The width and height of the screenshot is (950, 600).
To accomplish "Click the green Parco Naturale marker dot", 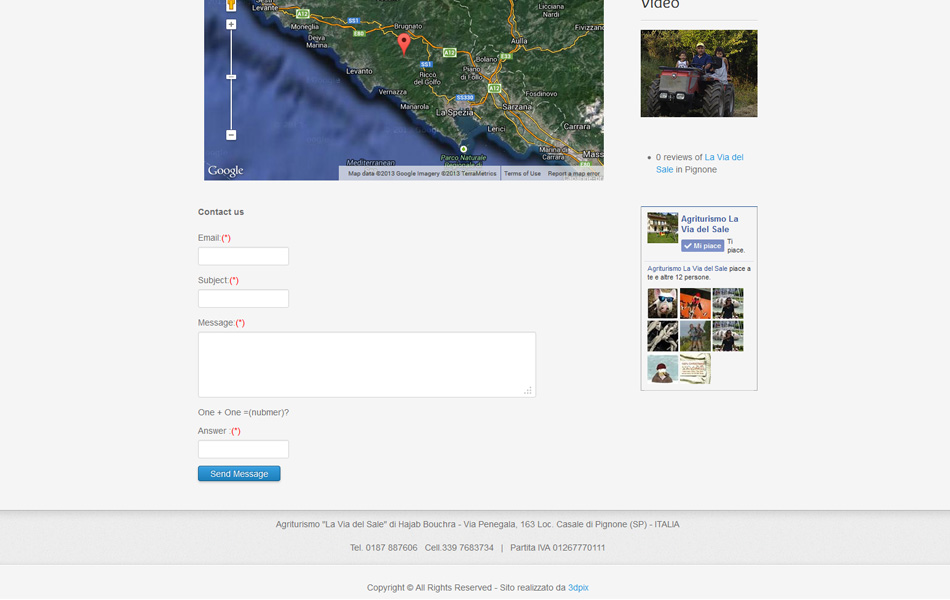I will [x=463, y=149].
